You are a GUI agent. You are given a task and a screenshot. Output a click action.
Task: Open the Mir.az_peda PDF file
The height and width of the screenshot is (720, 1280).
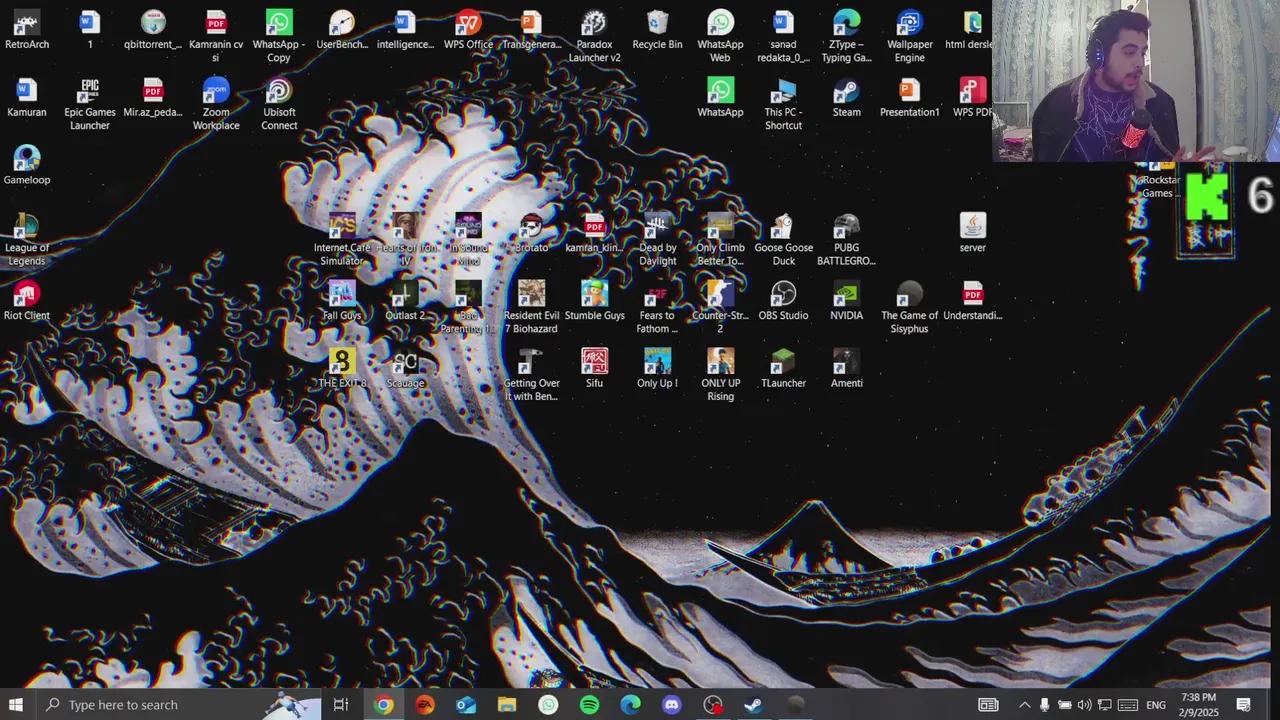pyautogui.click(x=153, y=98)
